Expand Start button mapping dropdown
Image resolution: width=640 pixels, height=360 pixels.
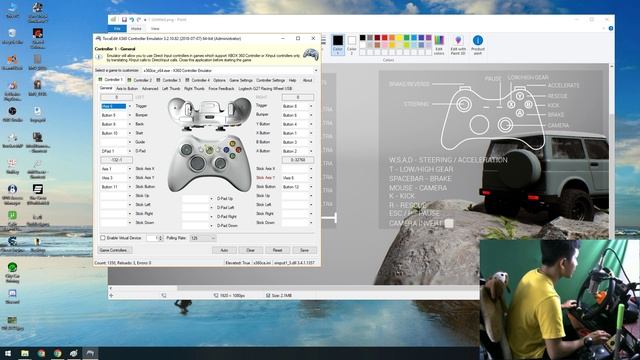point(130,133)
